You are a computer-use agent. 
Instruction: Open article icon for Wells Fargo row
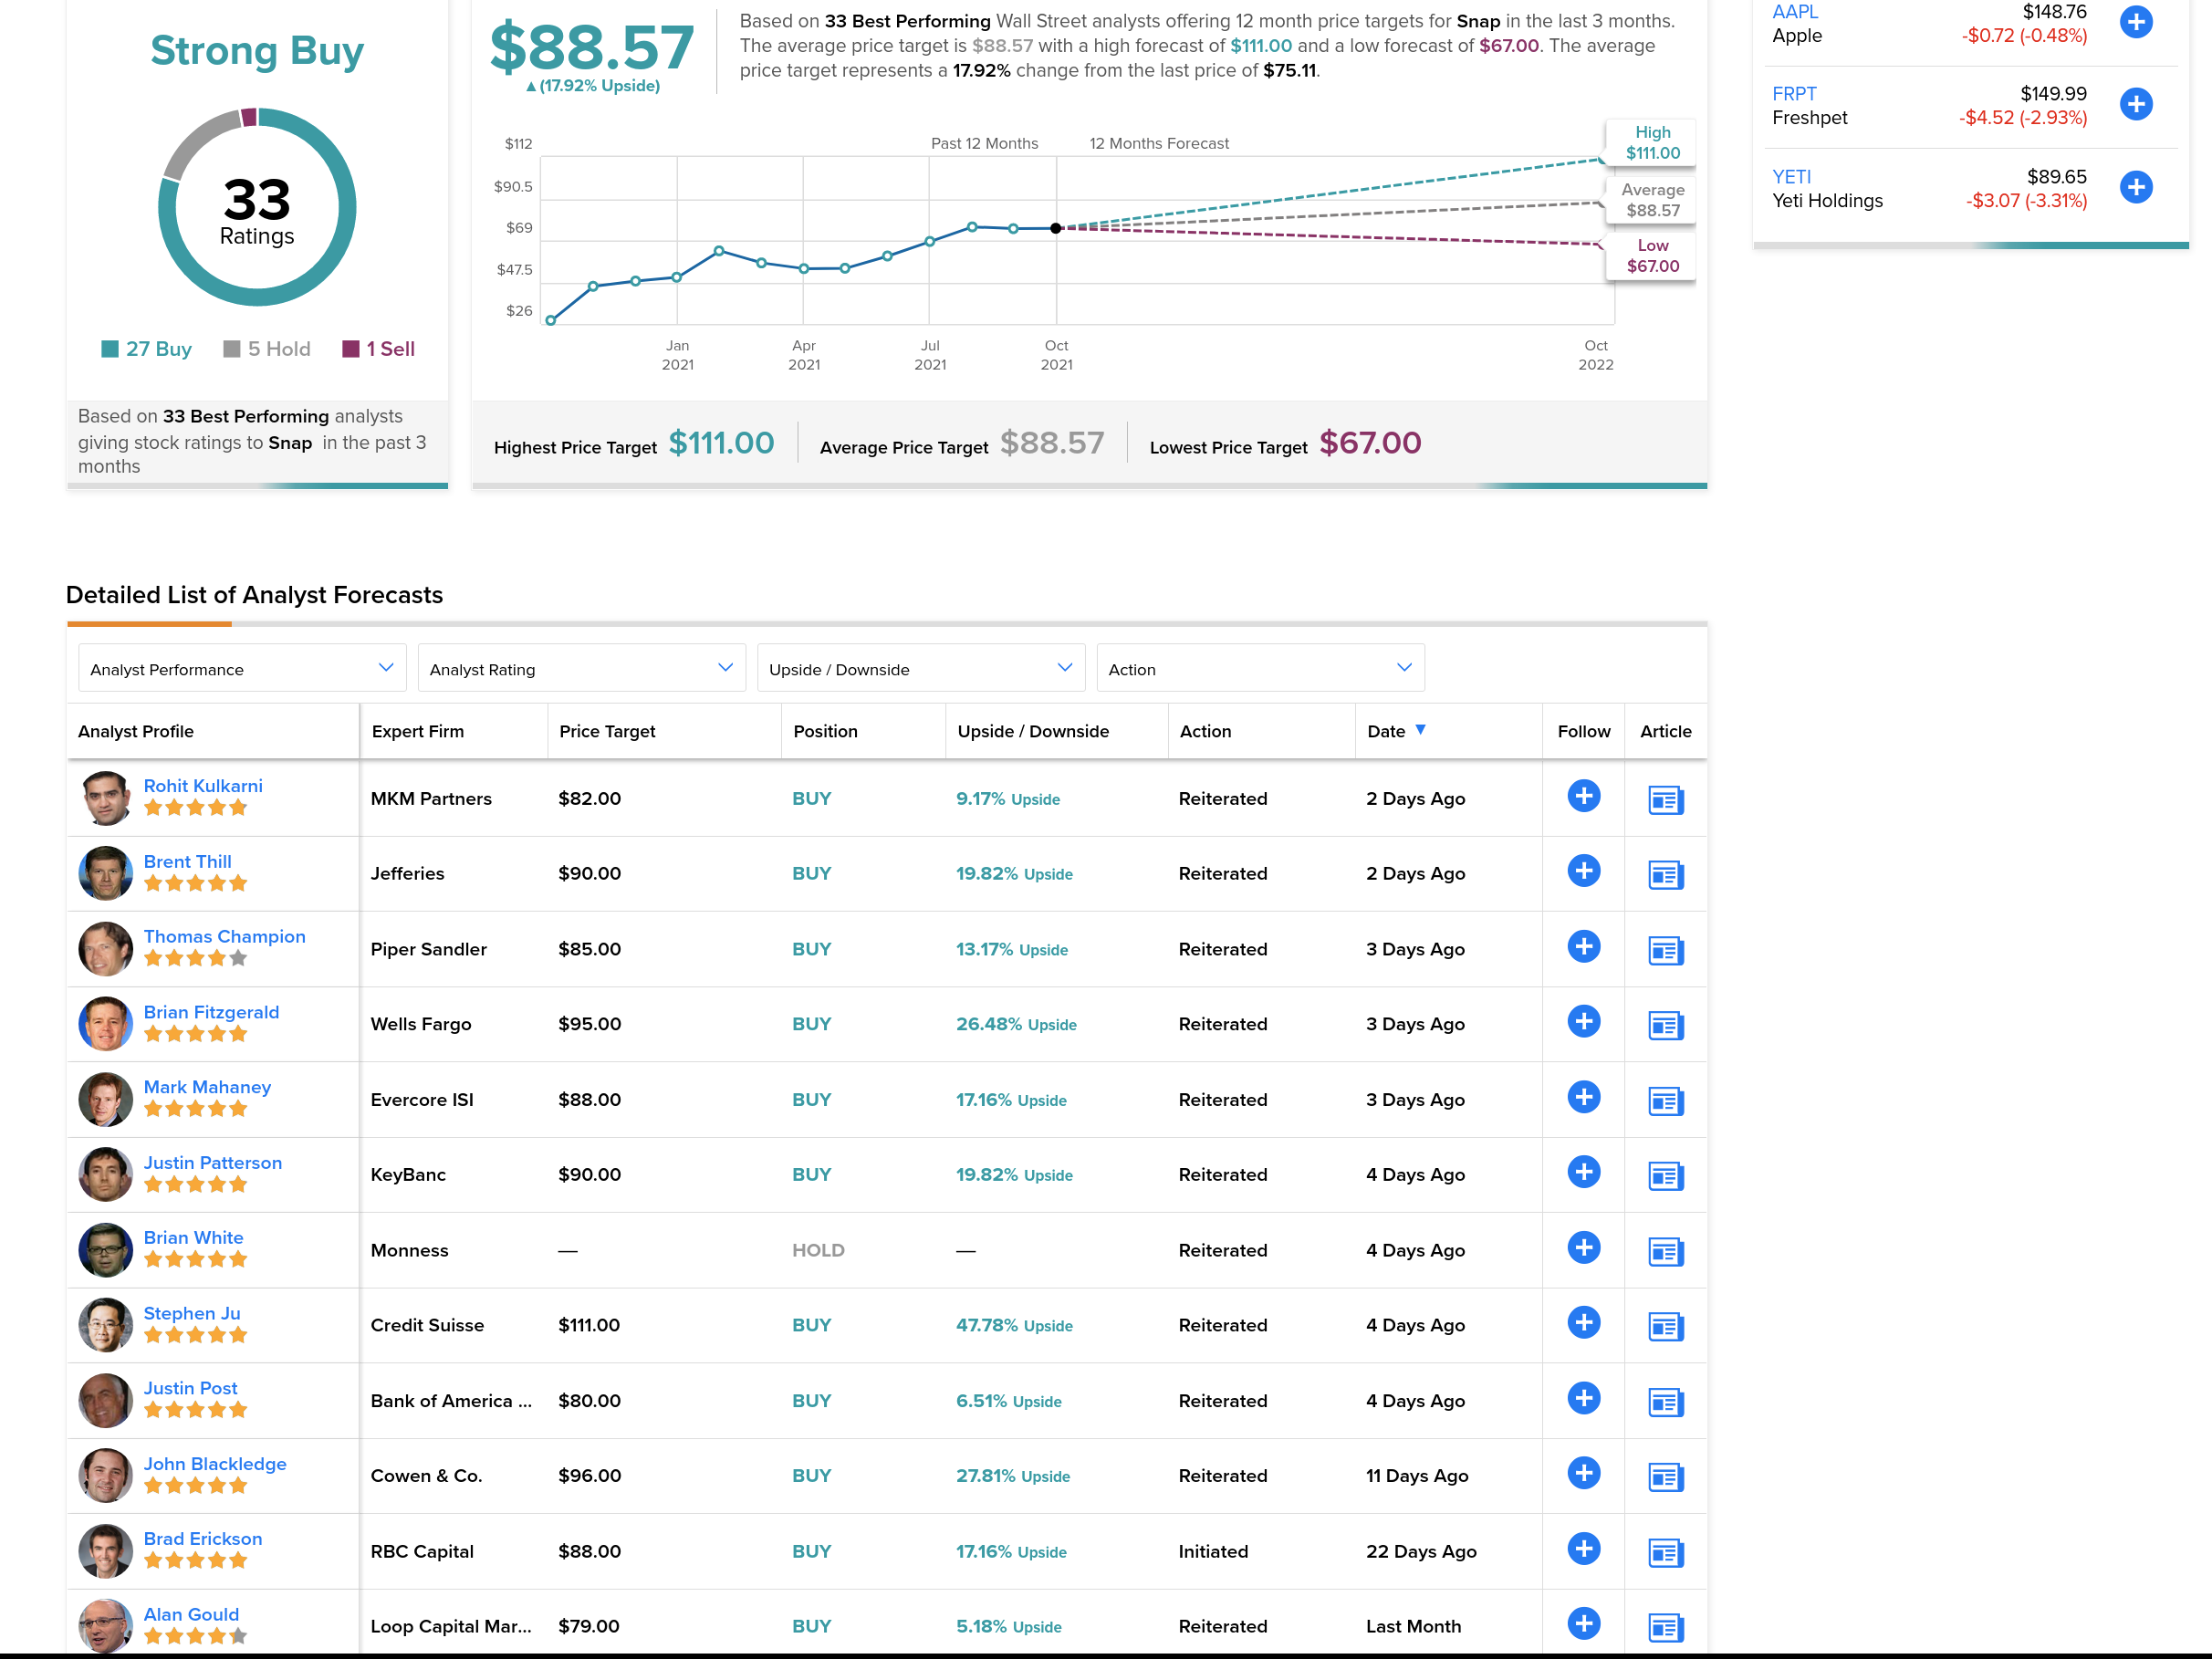(x=1666, y=1026)
